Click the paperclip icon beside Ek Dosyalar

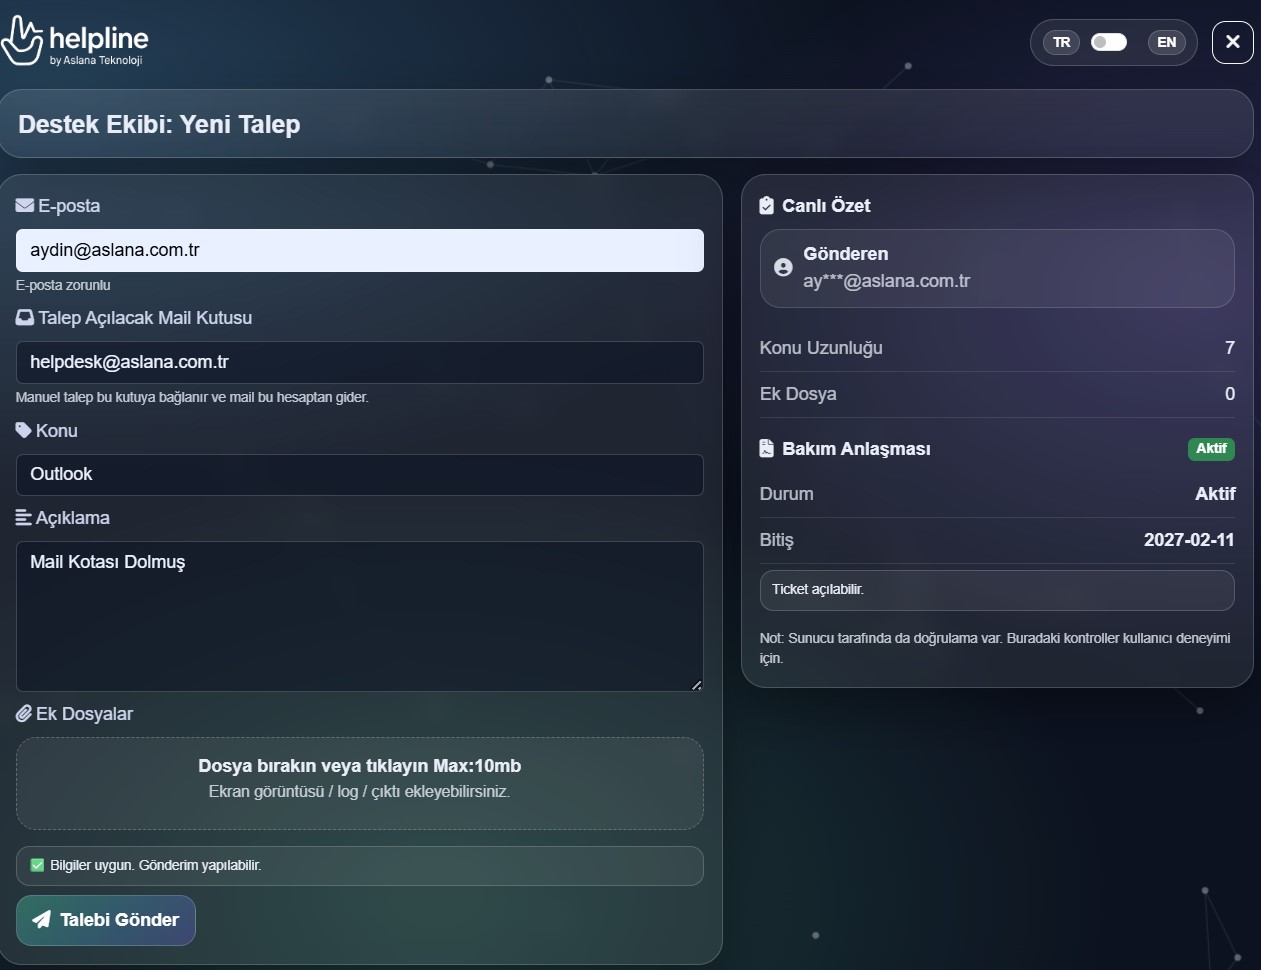tap(24, 714)
